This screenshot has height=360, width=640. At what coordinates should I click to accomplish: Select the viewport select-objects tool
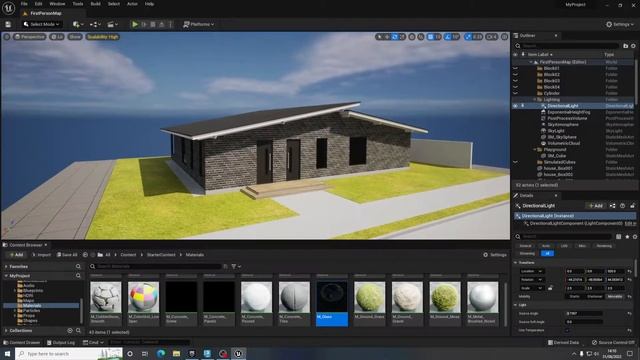click(x=380, y=37)
